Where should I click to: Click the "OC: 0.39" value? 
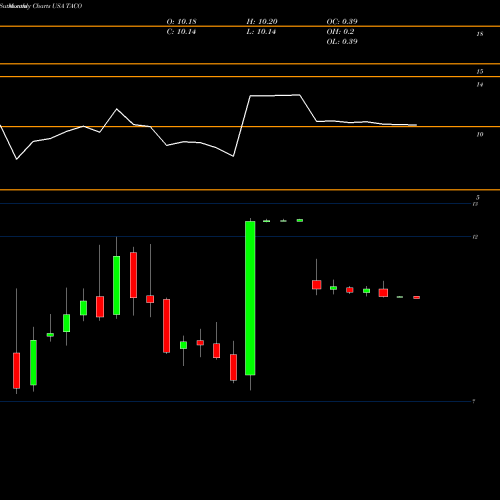tap(342, 22)
